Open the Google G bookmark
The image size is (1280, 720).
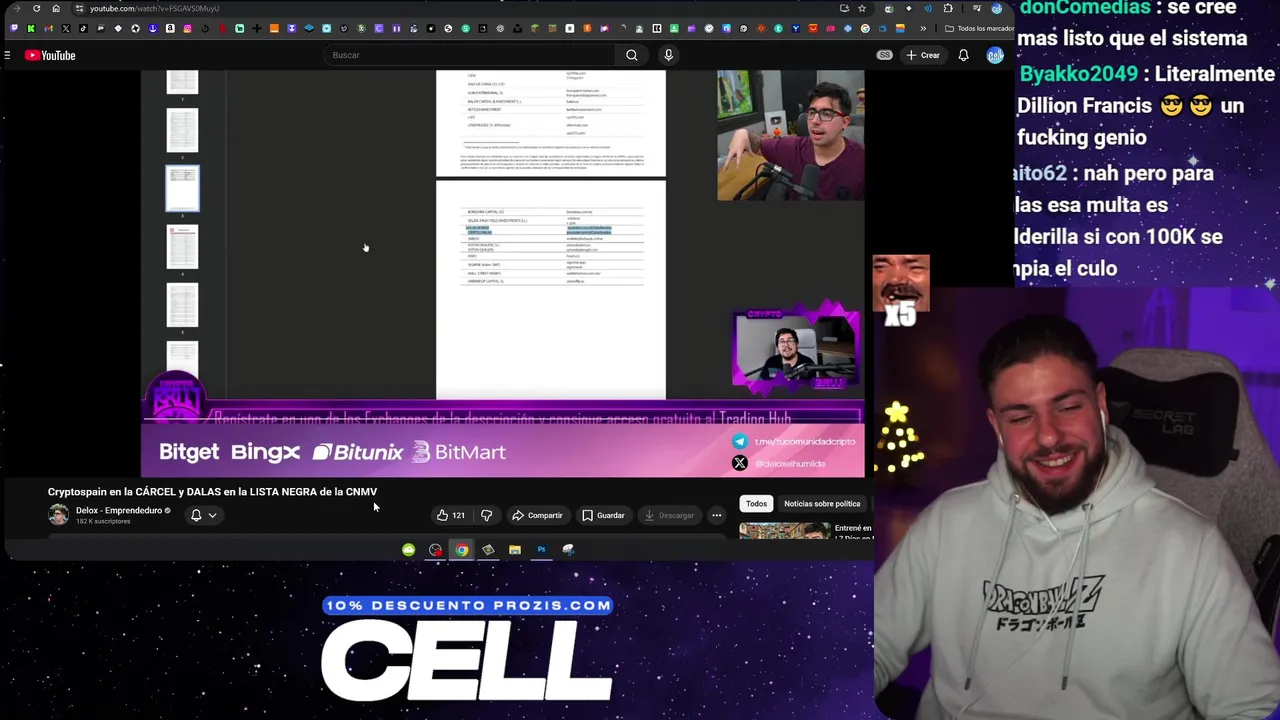tap(865, 28)
